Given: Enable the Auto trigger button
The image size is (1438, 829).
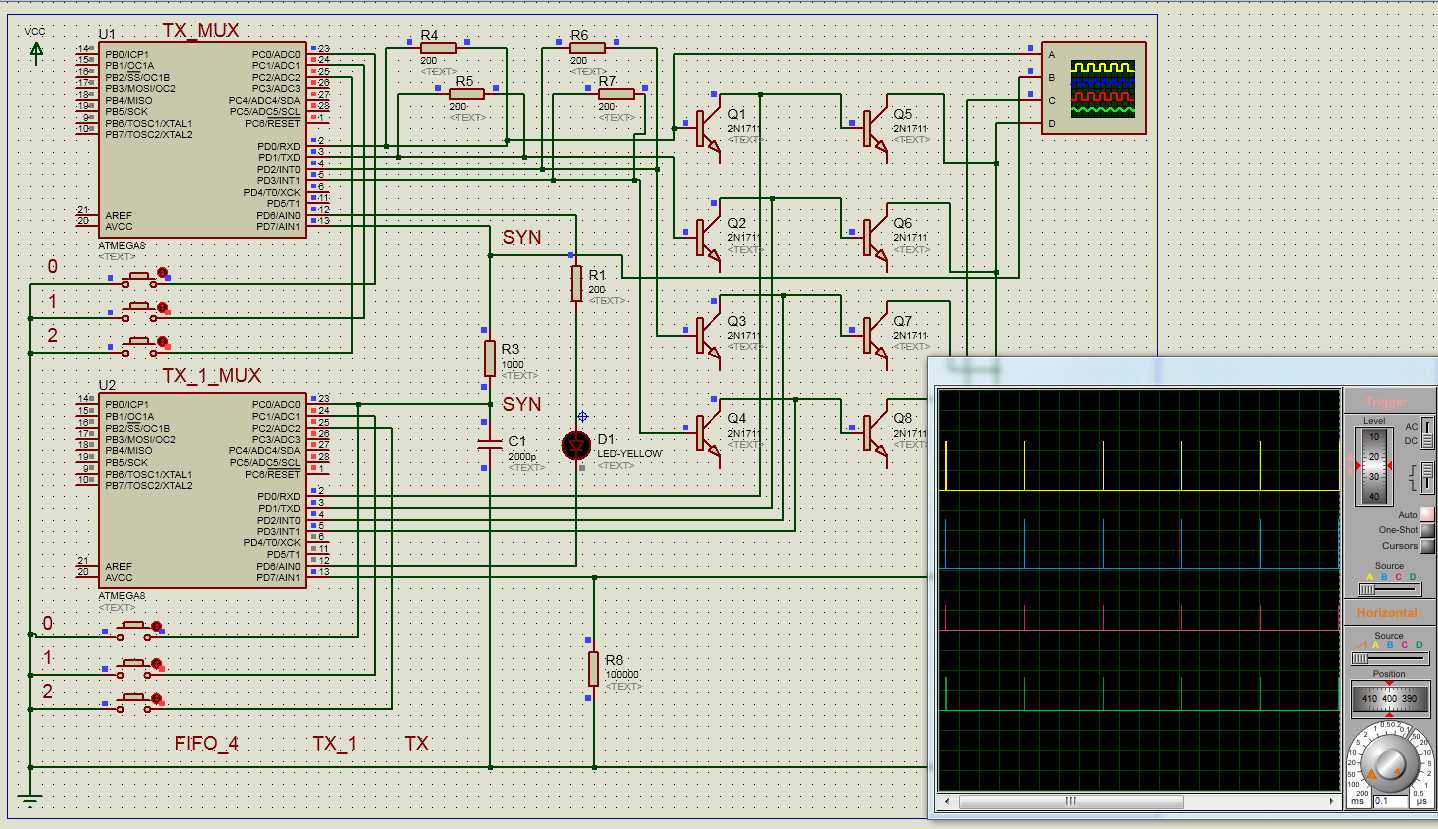Looking at the screenshot, I should 1427,514.
